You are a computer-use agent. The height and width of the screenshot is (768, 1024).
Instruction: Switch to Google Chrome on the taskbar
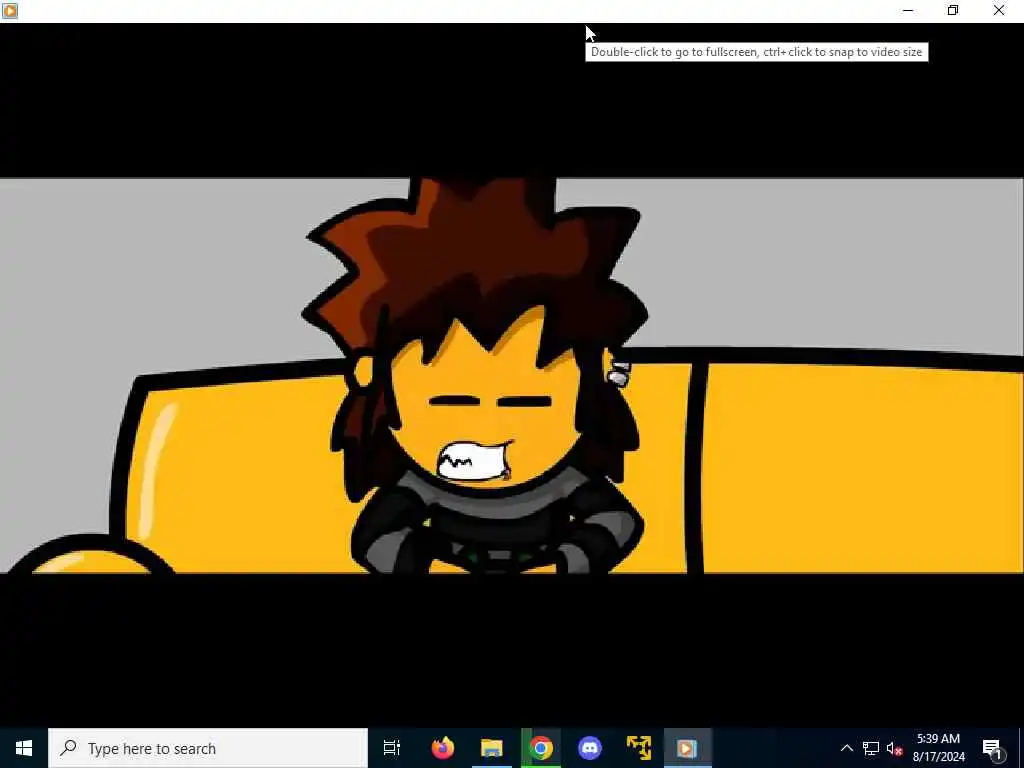tap(541, 748)
